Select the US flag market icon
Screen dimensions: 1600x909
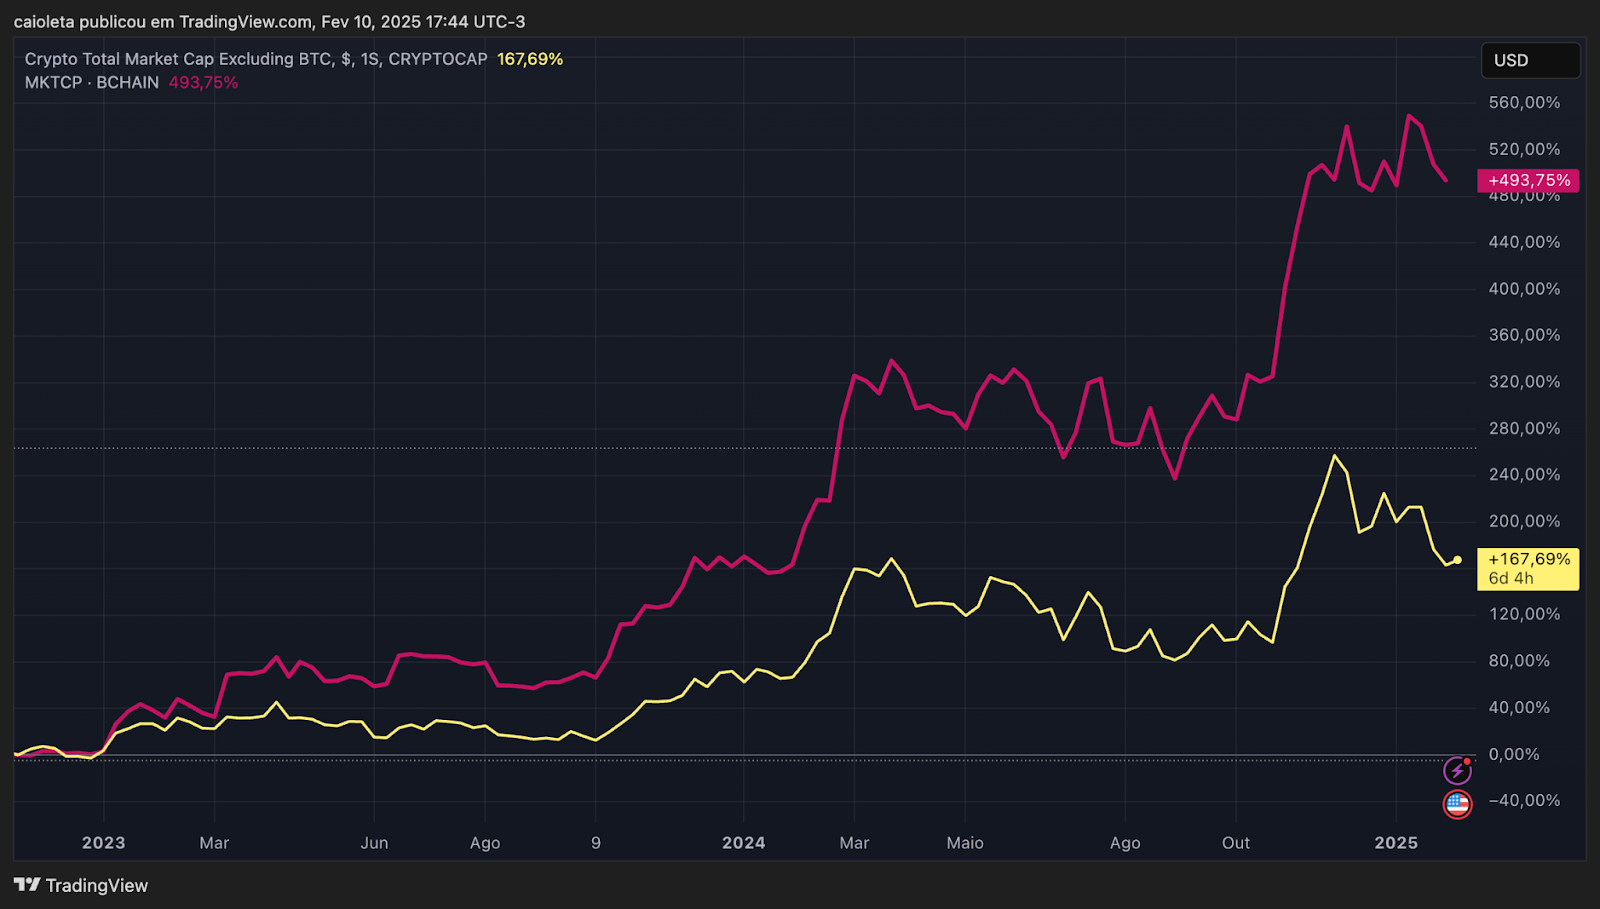pos(1457,804)
